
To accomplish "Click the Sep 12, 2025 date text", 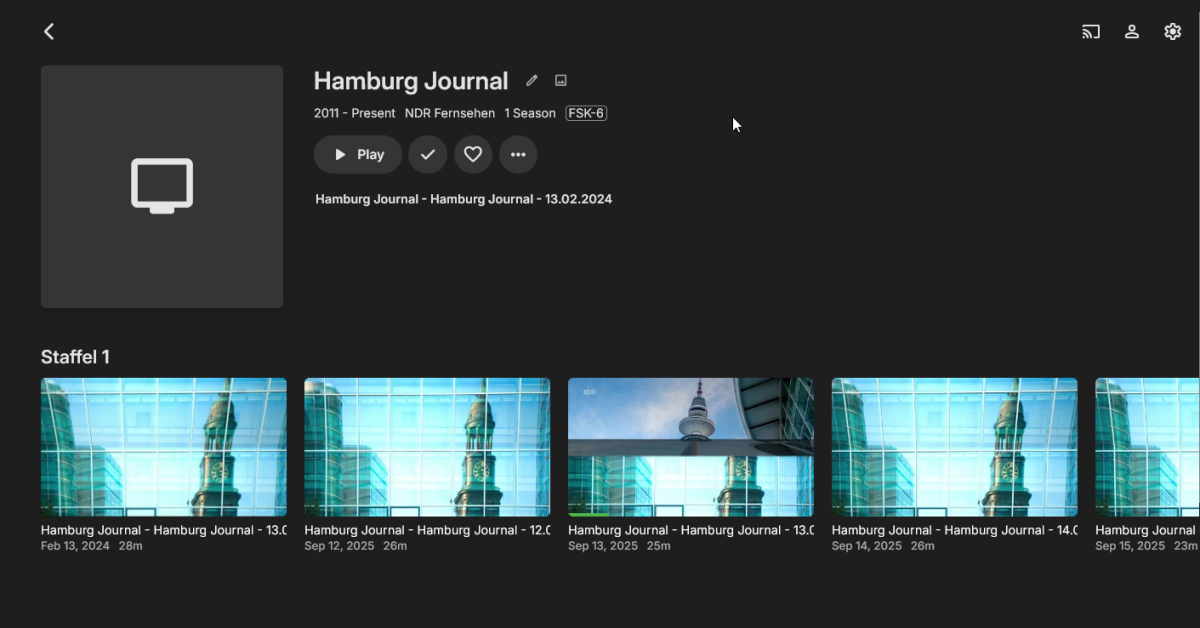I will pyautogui.click(x=339, y=546).
